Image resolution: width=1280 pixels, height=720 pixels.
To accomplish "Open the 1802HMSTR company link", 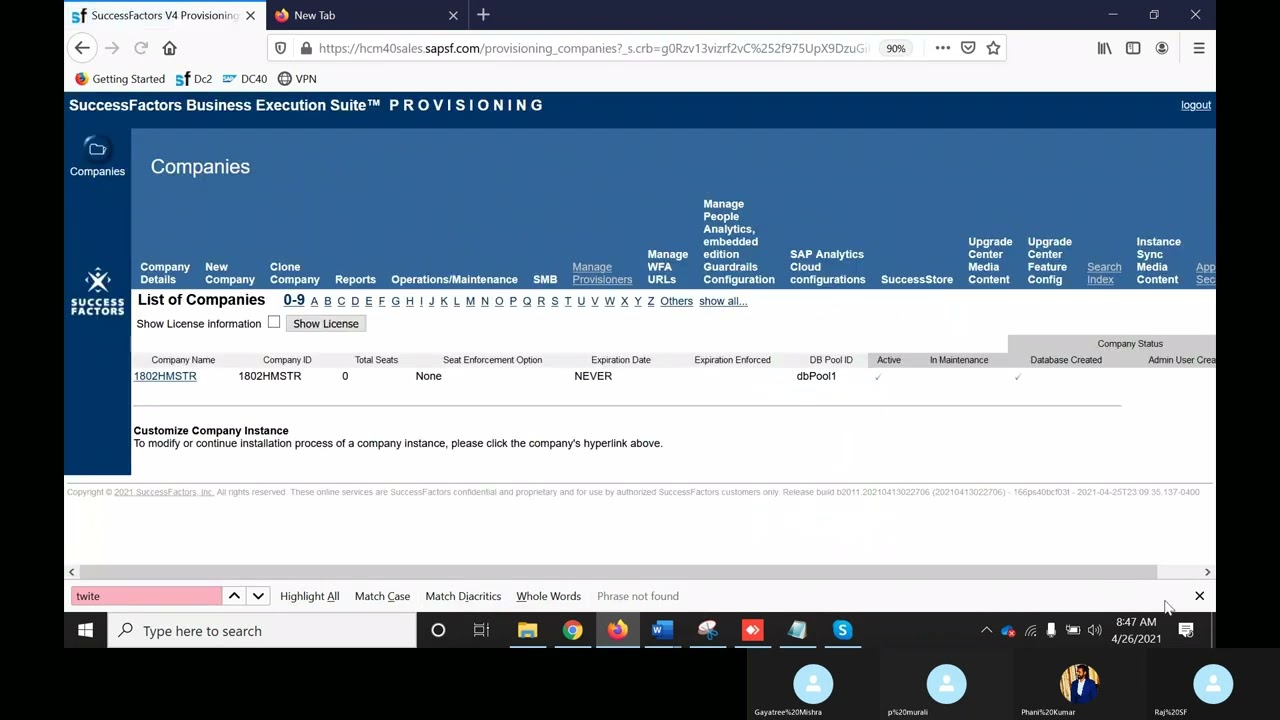I will click(x=165, y=376).
